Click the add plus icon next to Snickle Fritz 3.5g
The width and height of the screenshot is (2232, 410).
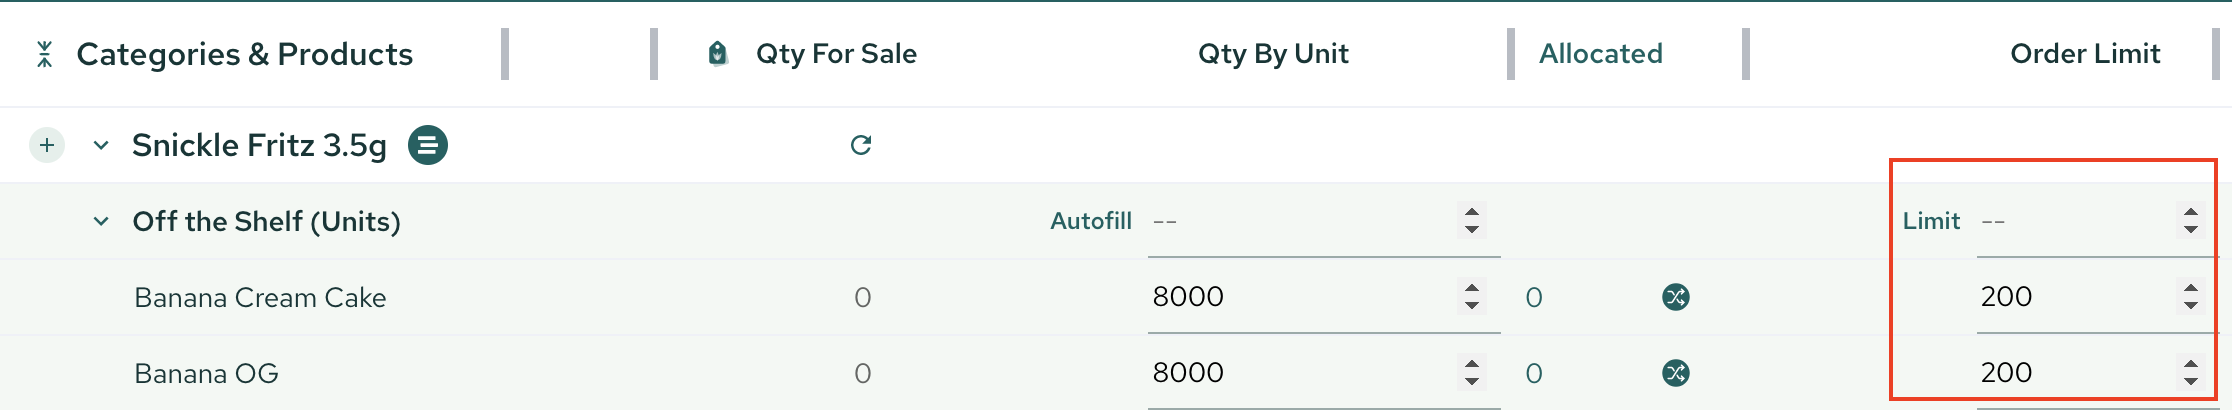coord(47,145)
